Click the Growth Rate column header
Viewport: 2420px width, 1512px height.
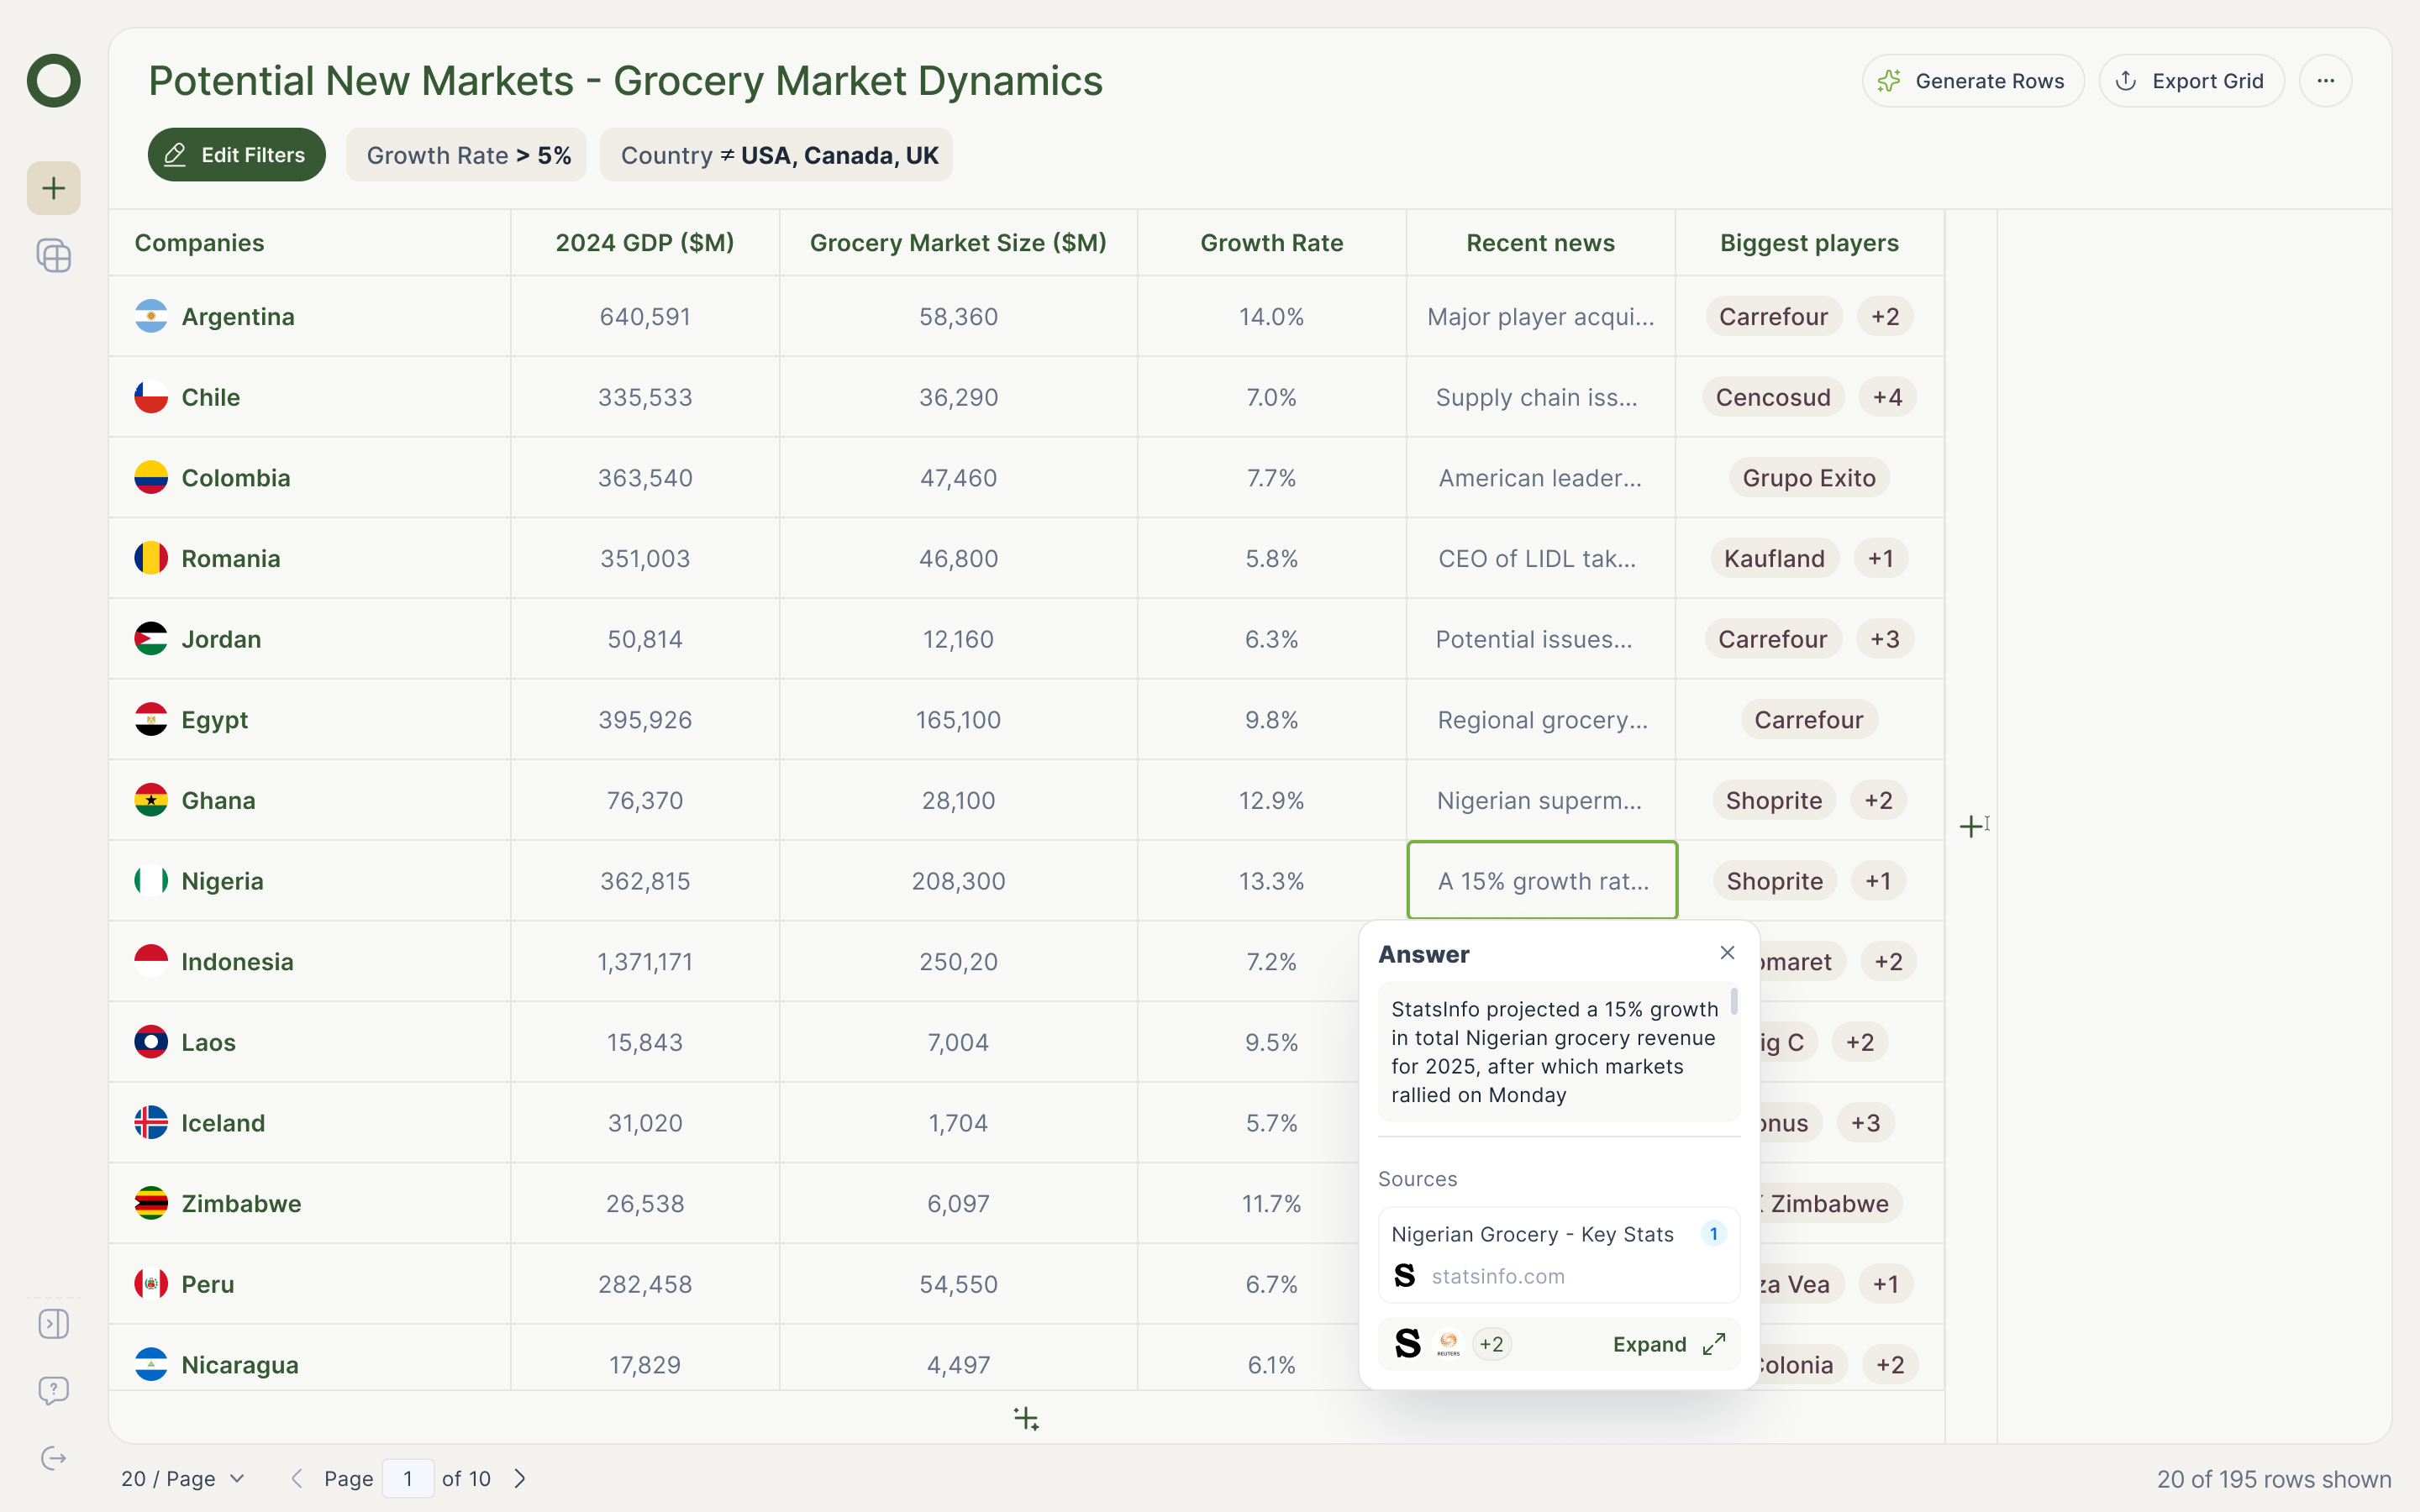1271,243
